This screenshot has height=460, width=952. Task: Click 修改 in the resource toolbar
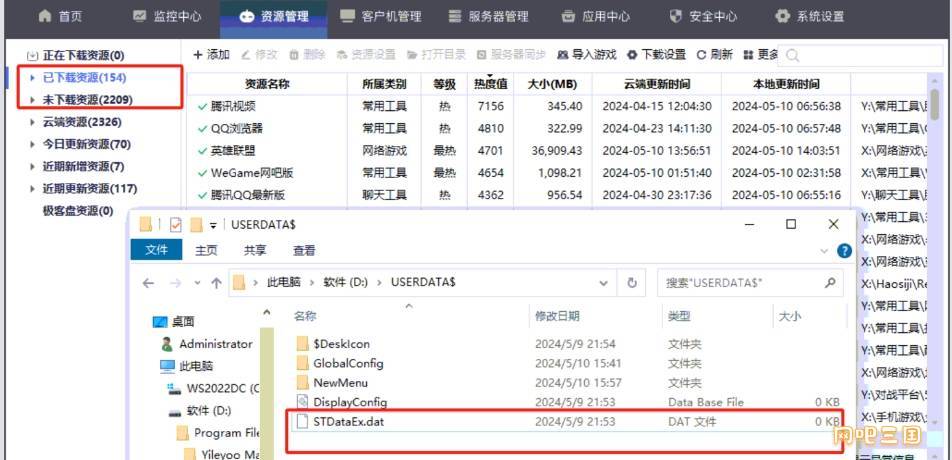coord(259,55)
